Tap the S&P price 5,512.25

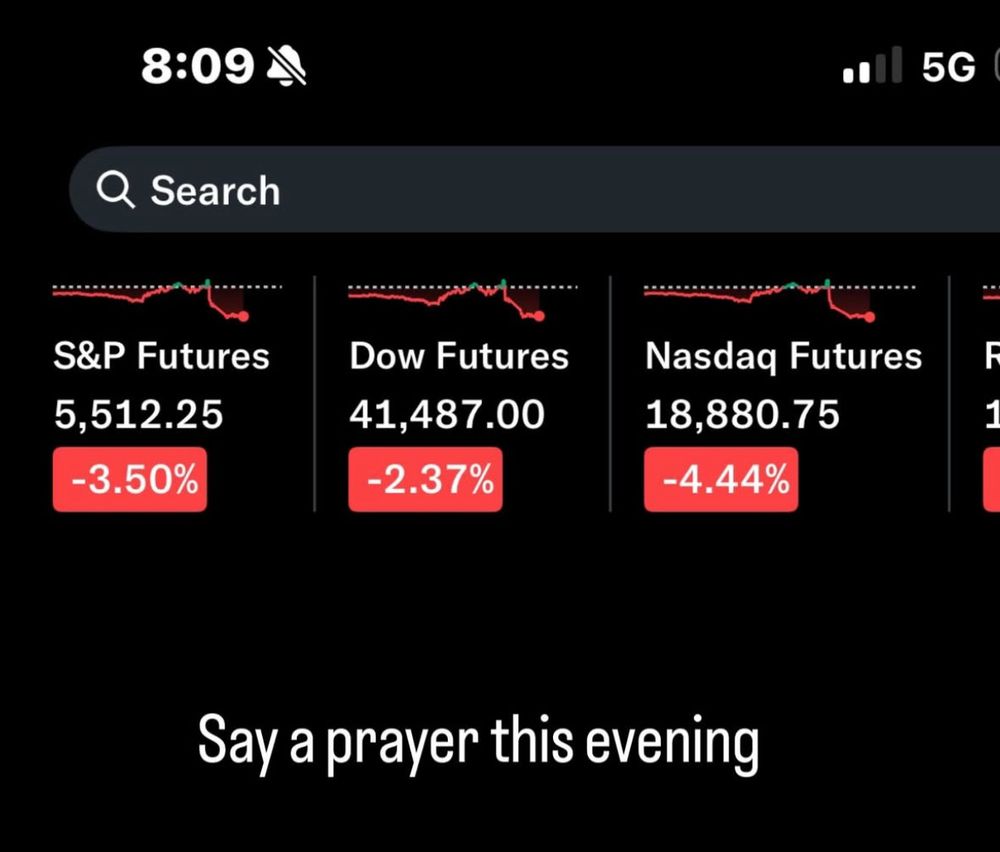138,415
